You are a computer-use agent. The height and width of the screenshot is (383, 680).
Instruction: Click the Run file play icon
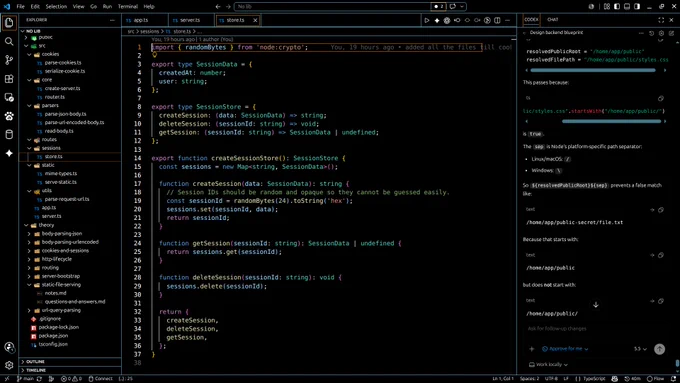coord(427,20)
